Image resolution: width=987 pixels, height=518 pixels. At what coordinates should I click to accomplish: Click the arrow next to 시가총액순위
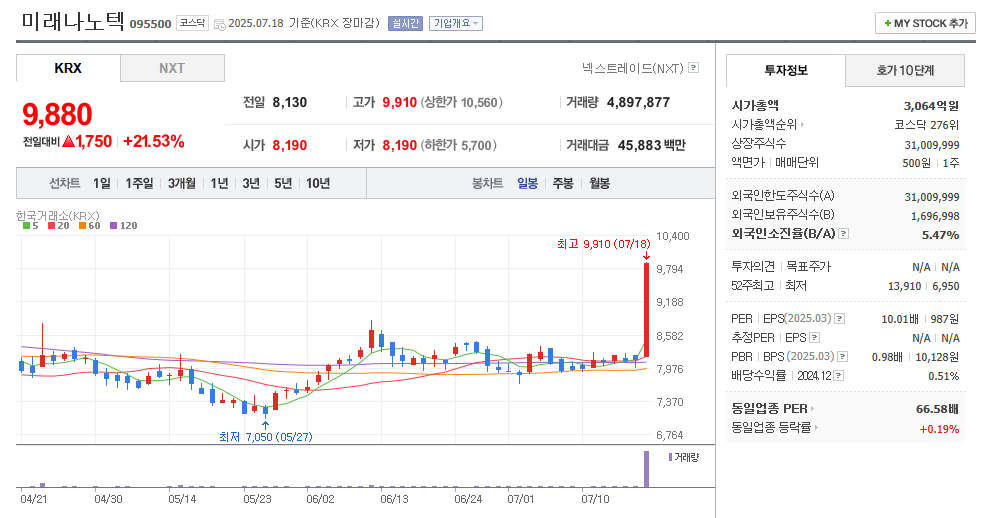point(803,125)
